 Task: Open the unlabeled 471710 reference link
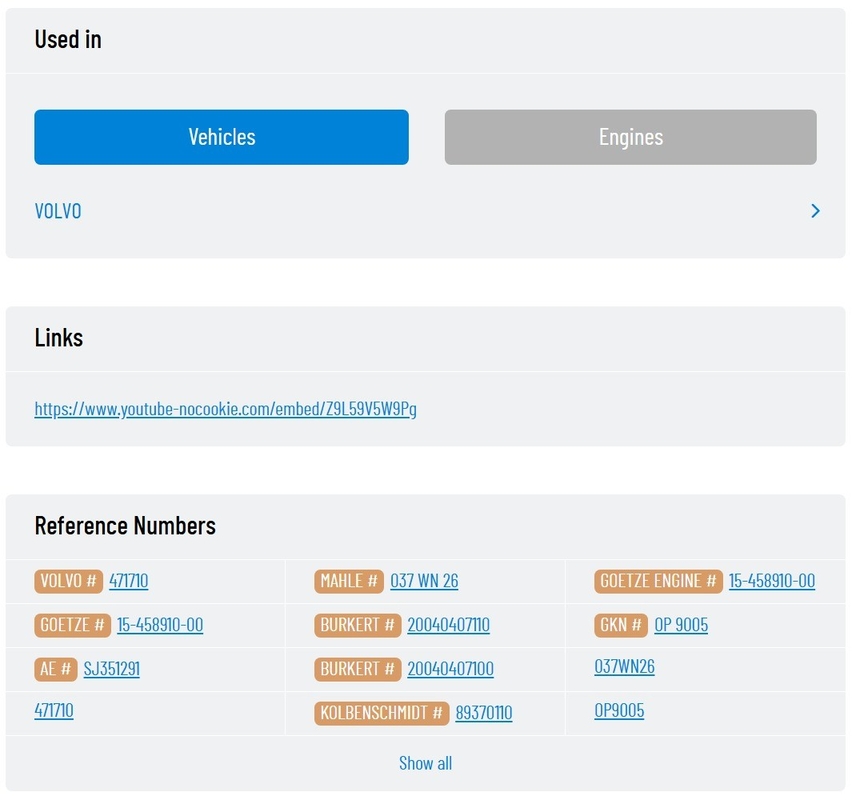click(54, 710)
